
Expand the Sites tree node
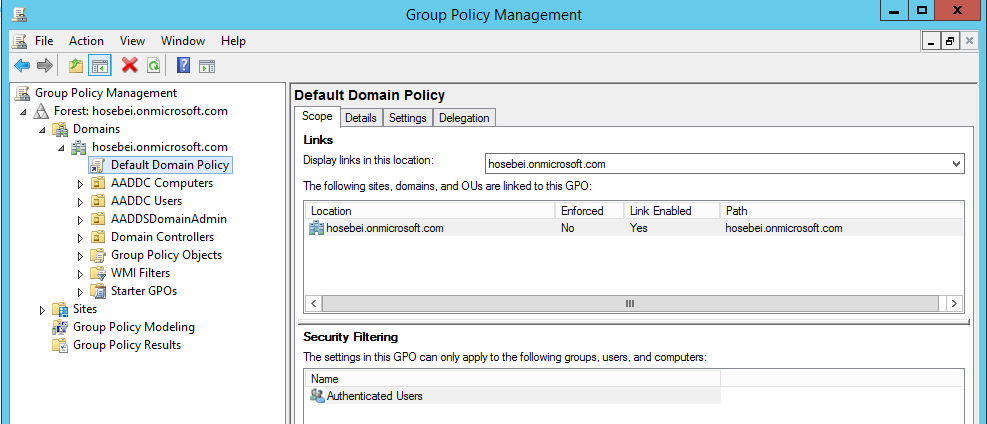click(42, 310)
